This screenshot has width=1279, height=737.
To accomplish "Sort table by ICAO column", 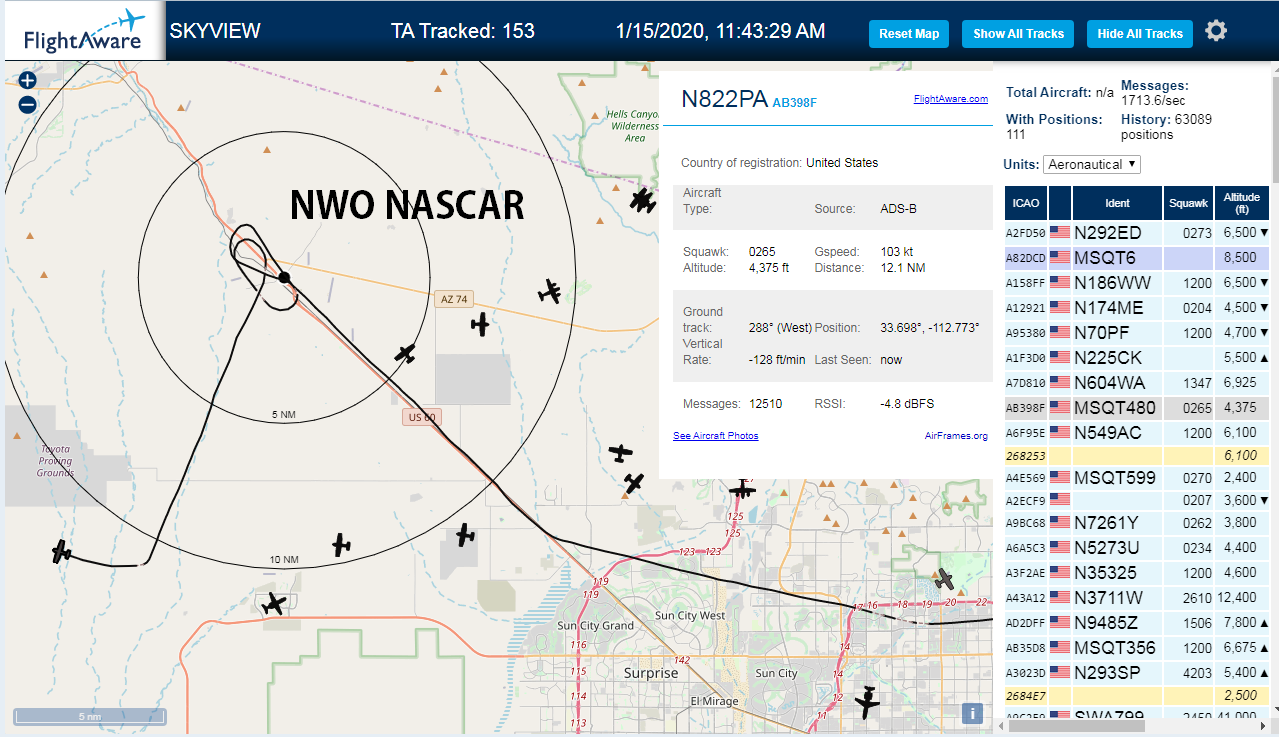I will point(1025,203).
